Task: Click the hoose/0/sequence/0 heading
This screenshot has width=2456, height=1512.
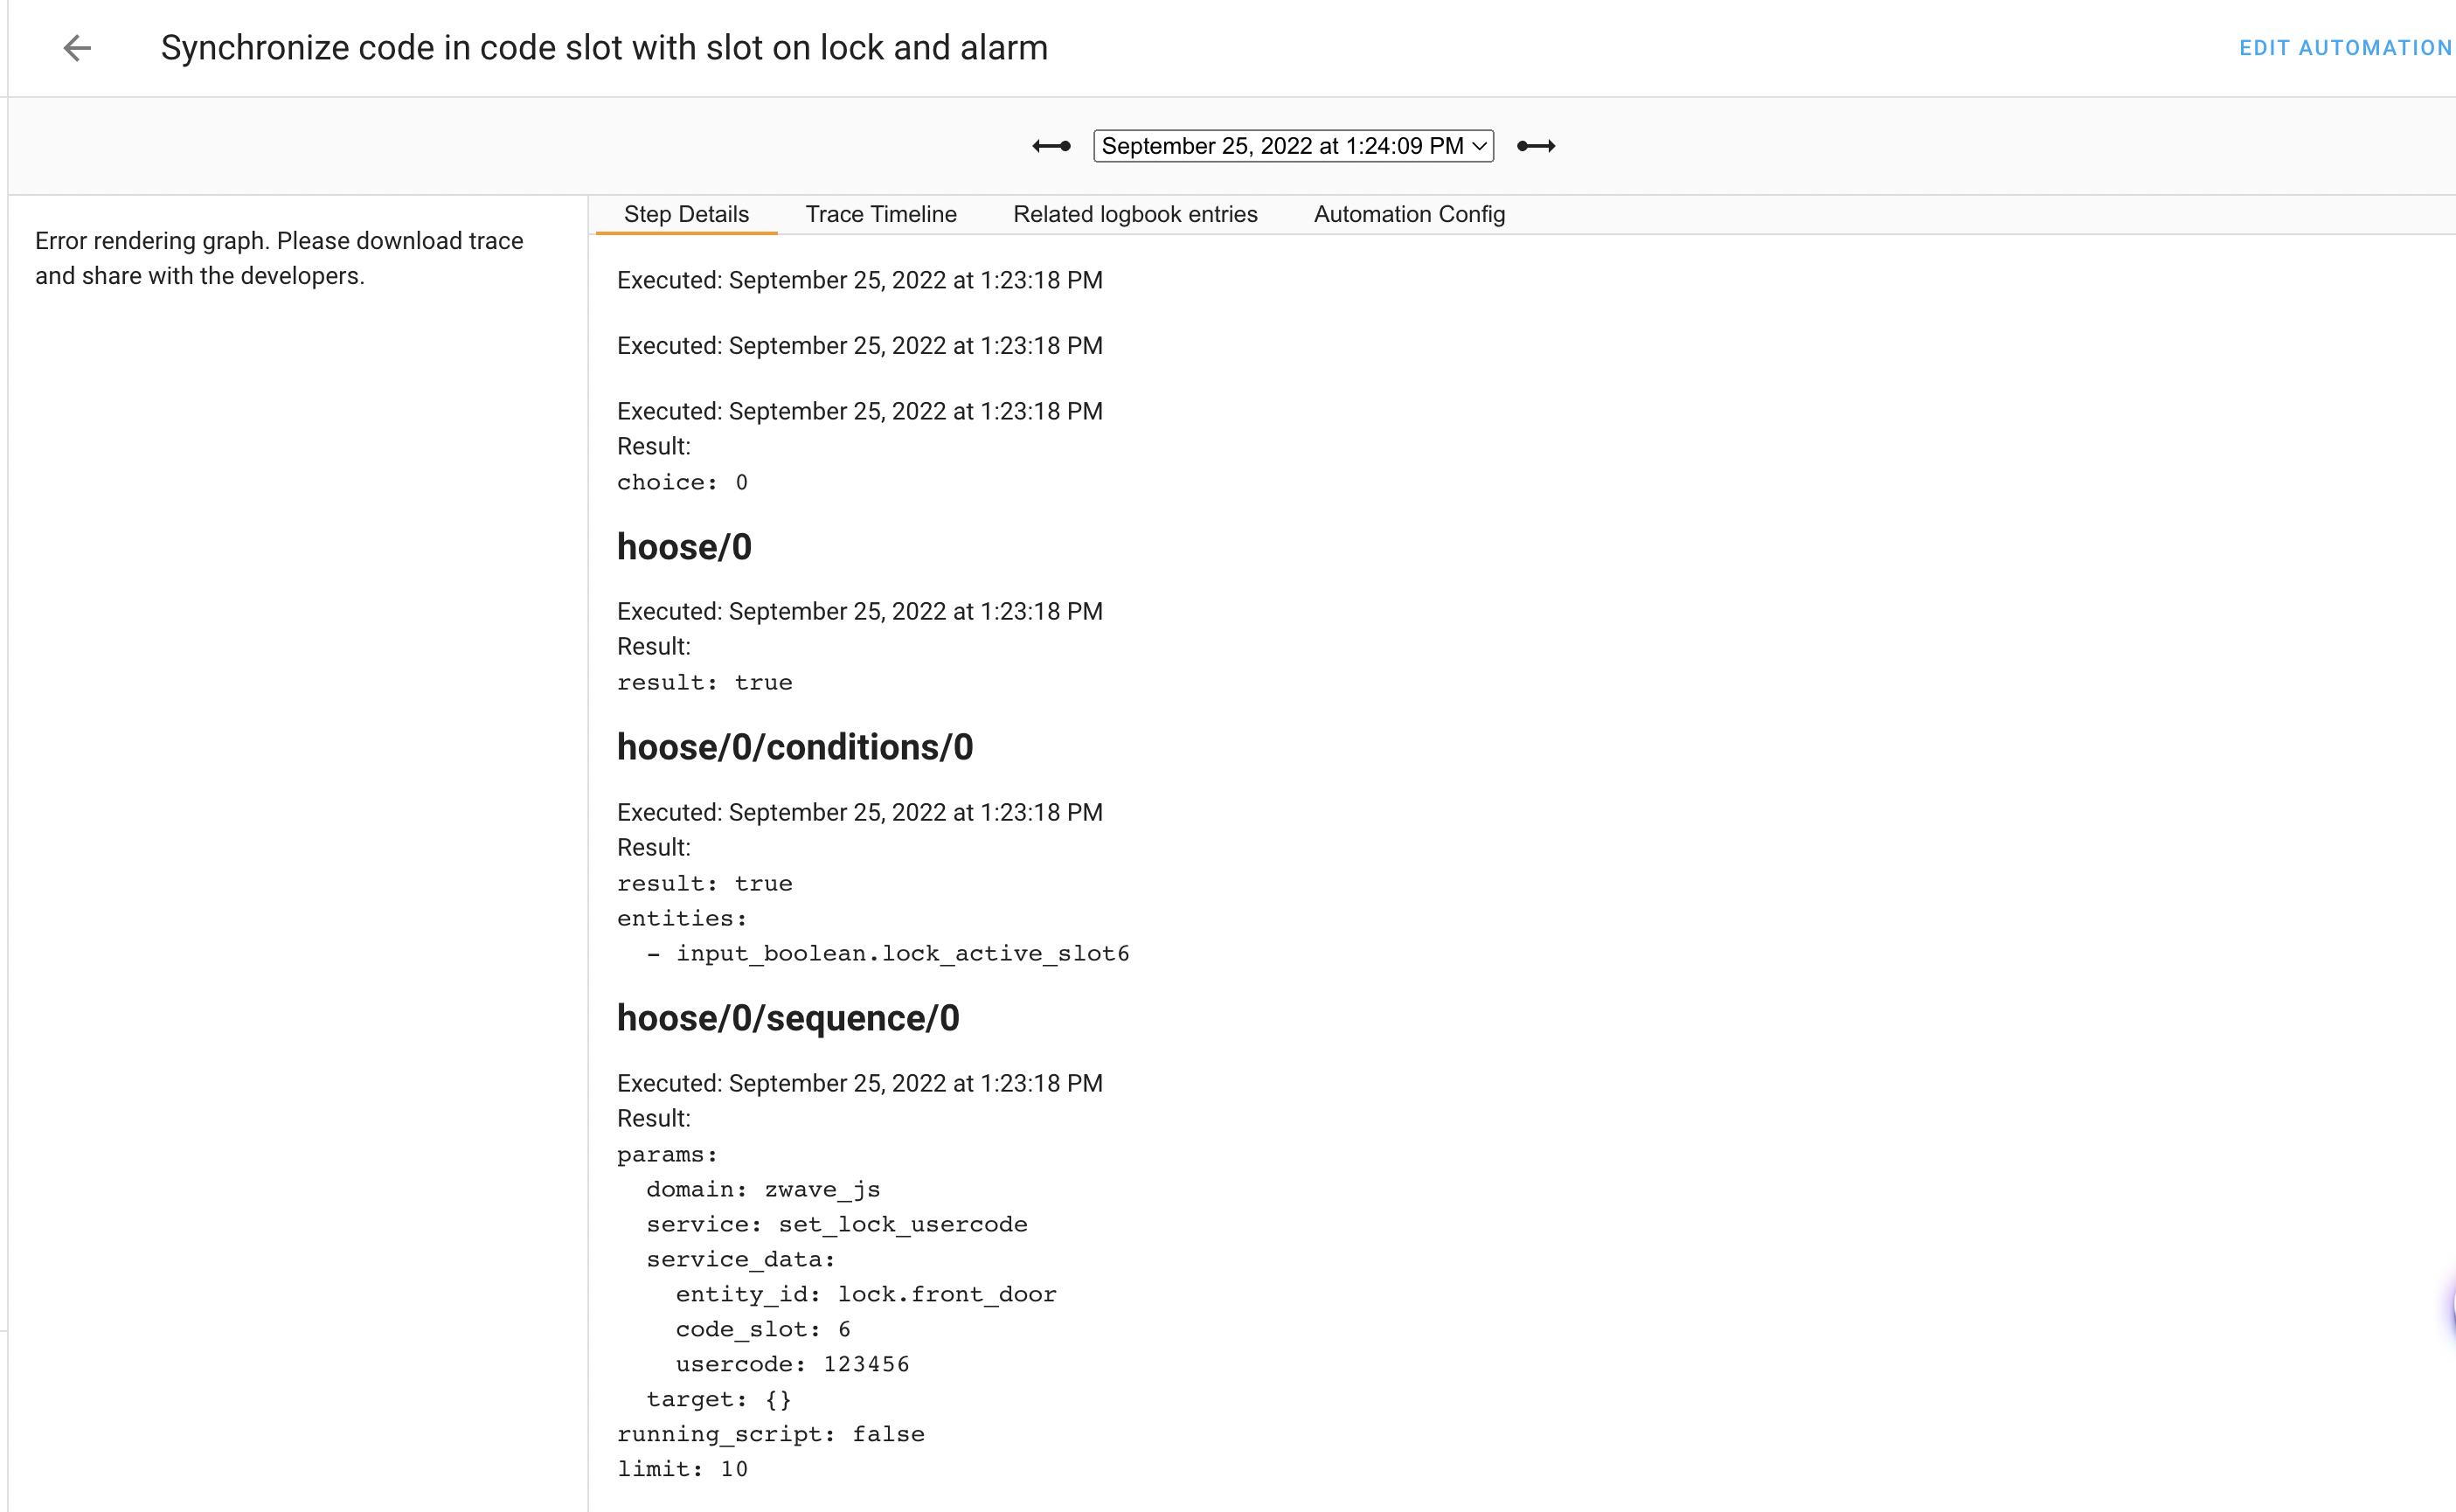Action: click(x=788, y=1018)
